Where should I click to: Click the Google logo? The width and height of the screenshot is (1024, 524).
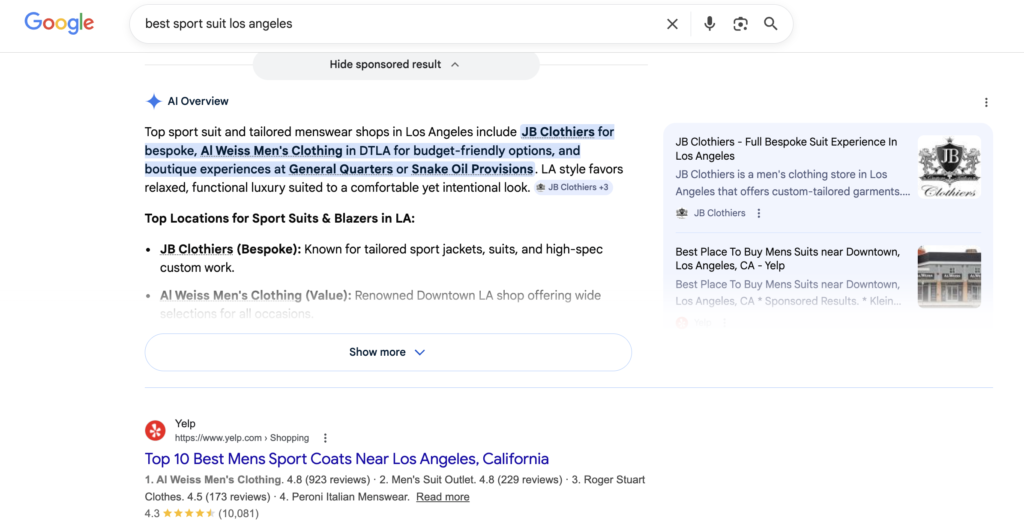click(x=59, y=23)
